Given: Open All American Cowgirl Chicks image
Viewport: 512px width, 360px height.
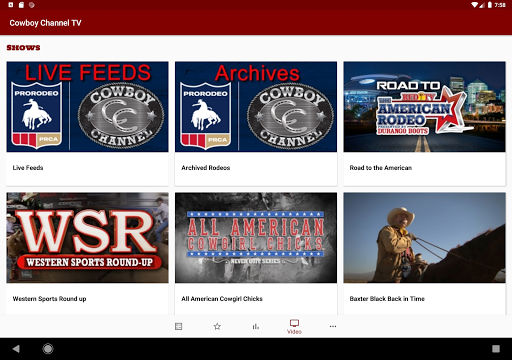Looking at the screenshot, I should point(256,238).
